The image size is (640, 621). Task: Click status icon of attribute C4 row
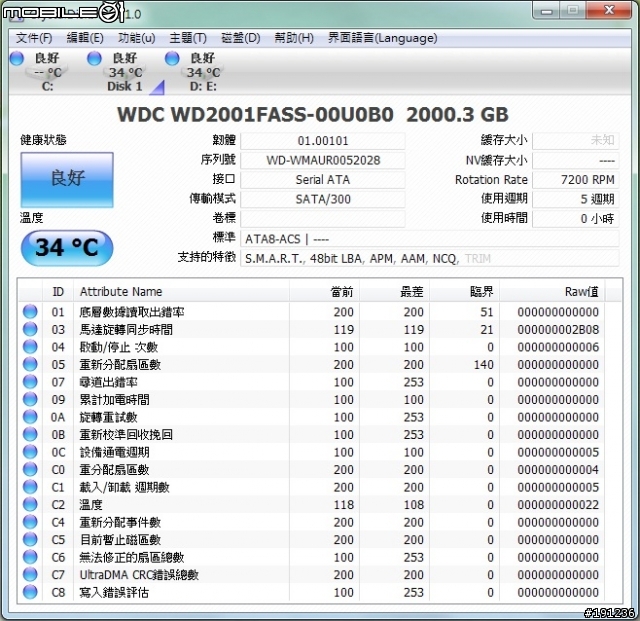[x=30, y=522]
